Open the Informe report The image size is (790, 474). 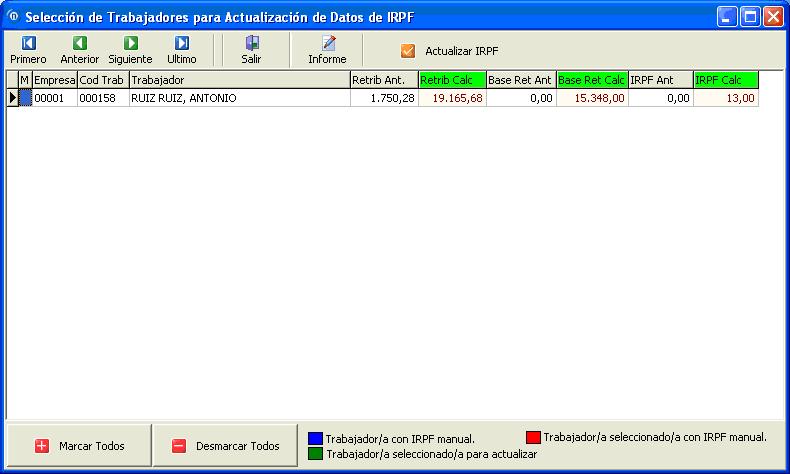point(327,50)
